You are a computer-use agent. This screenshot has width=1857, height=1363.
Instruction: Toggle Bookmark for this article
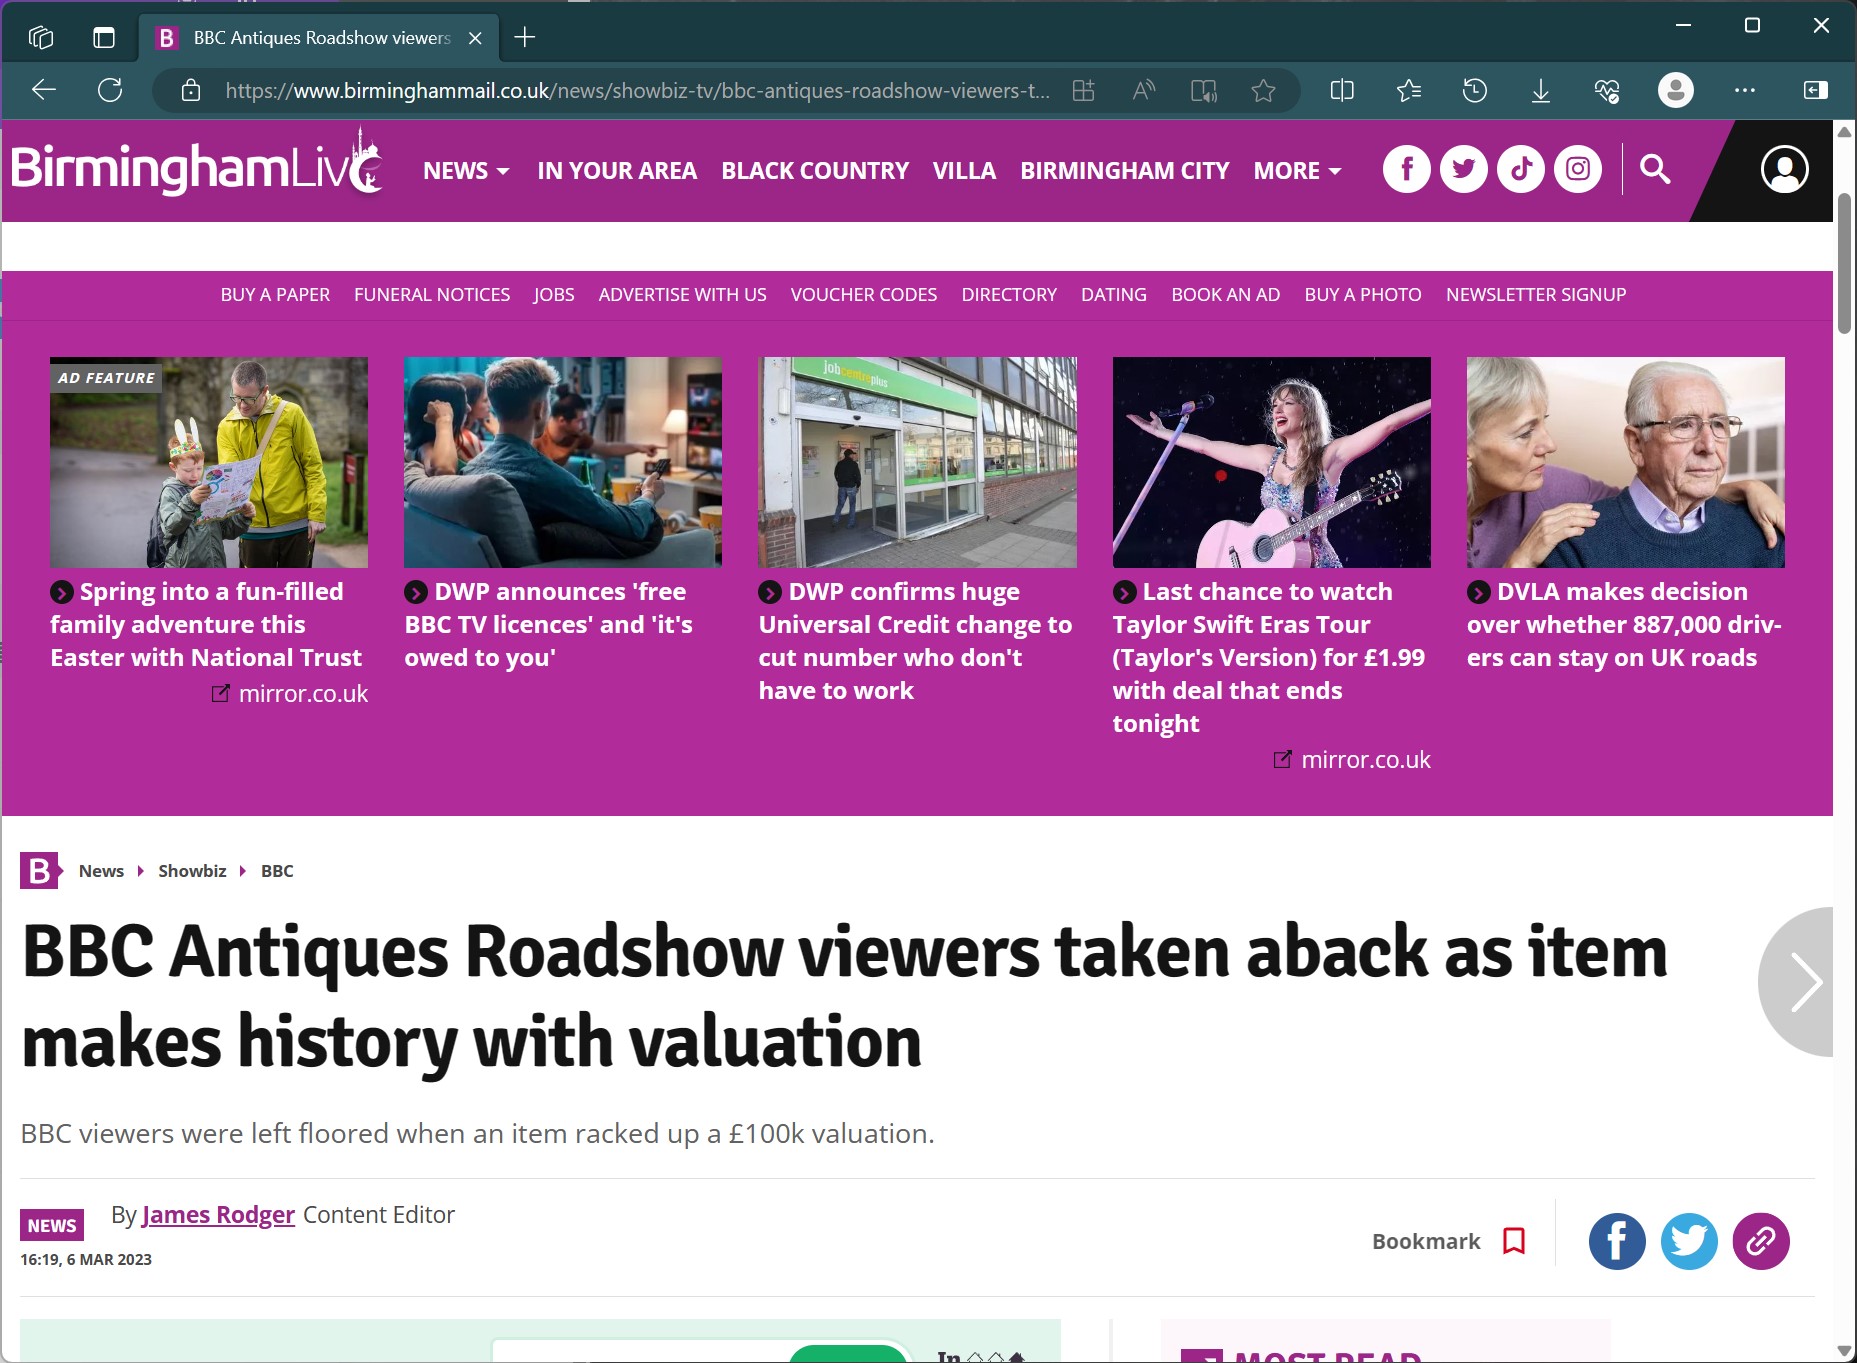(1448, 1241)
